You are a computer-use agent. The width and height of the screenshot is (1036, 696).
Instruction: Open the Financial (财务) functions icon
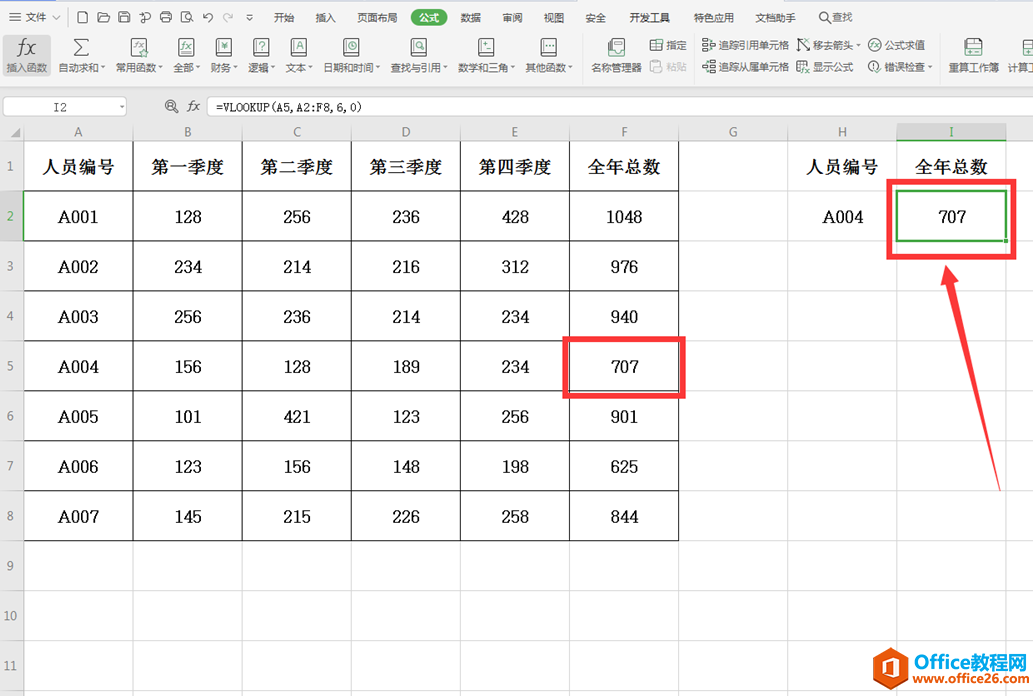[224, 55]
